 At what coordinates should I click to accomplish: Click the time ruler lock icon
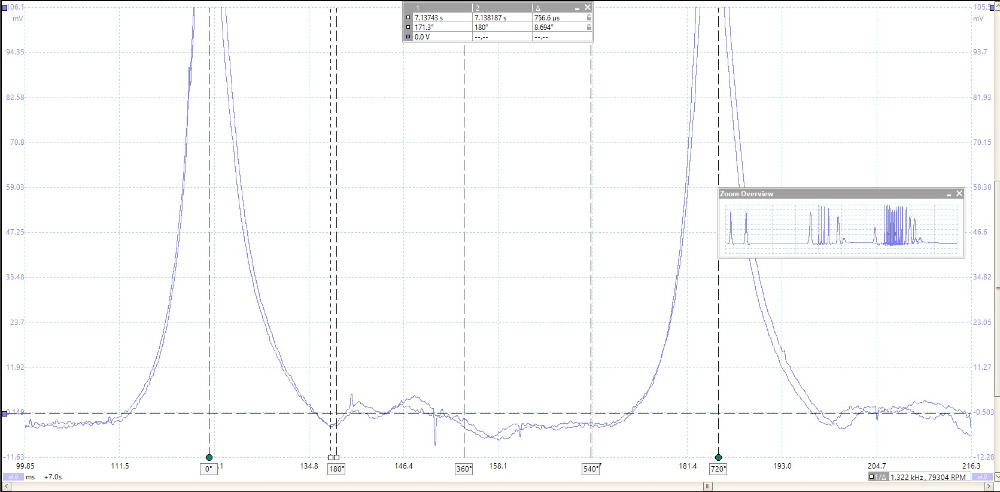589,18
